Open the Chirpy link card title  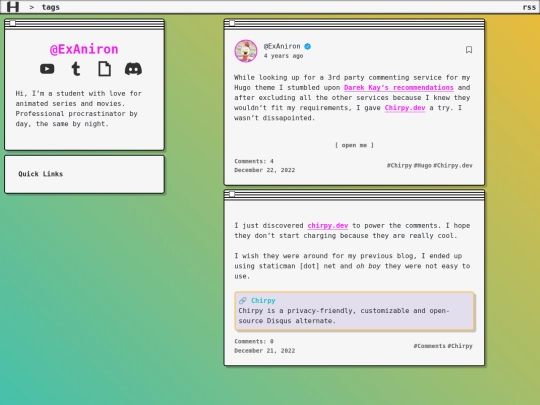click(x=263, y=301)
